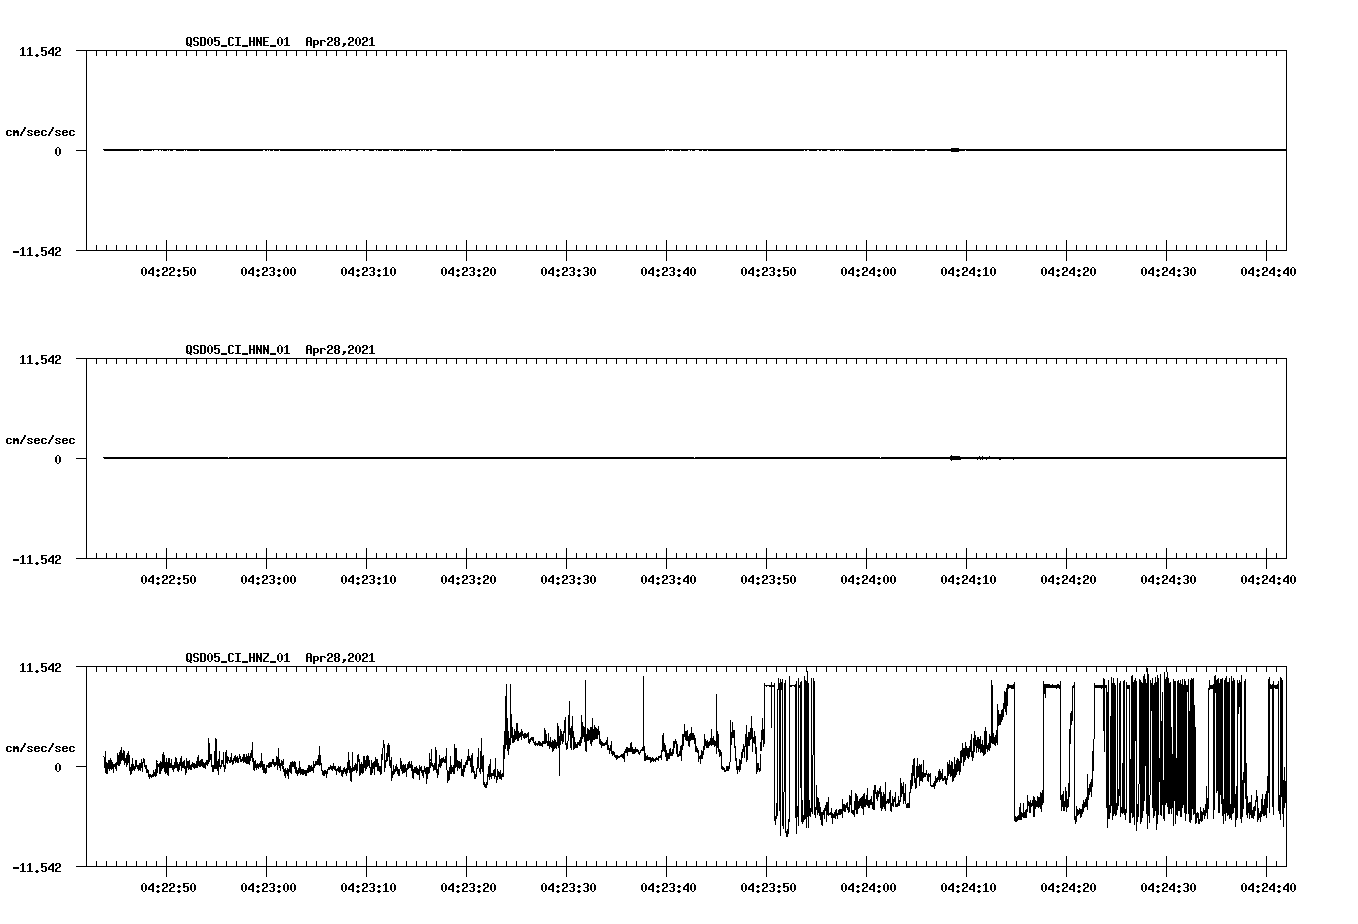Click the 04:23:30 tick on the middle plot
This screenshot has height=924, width=1358.
(x=567, y=578)
